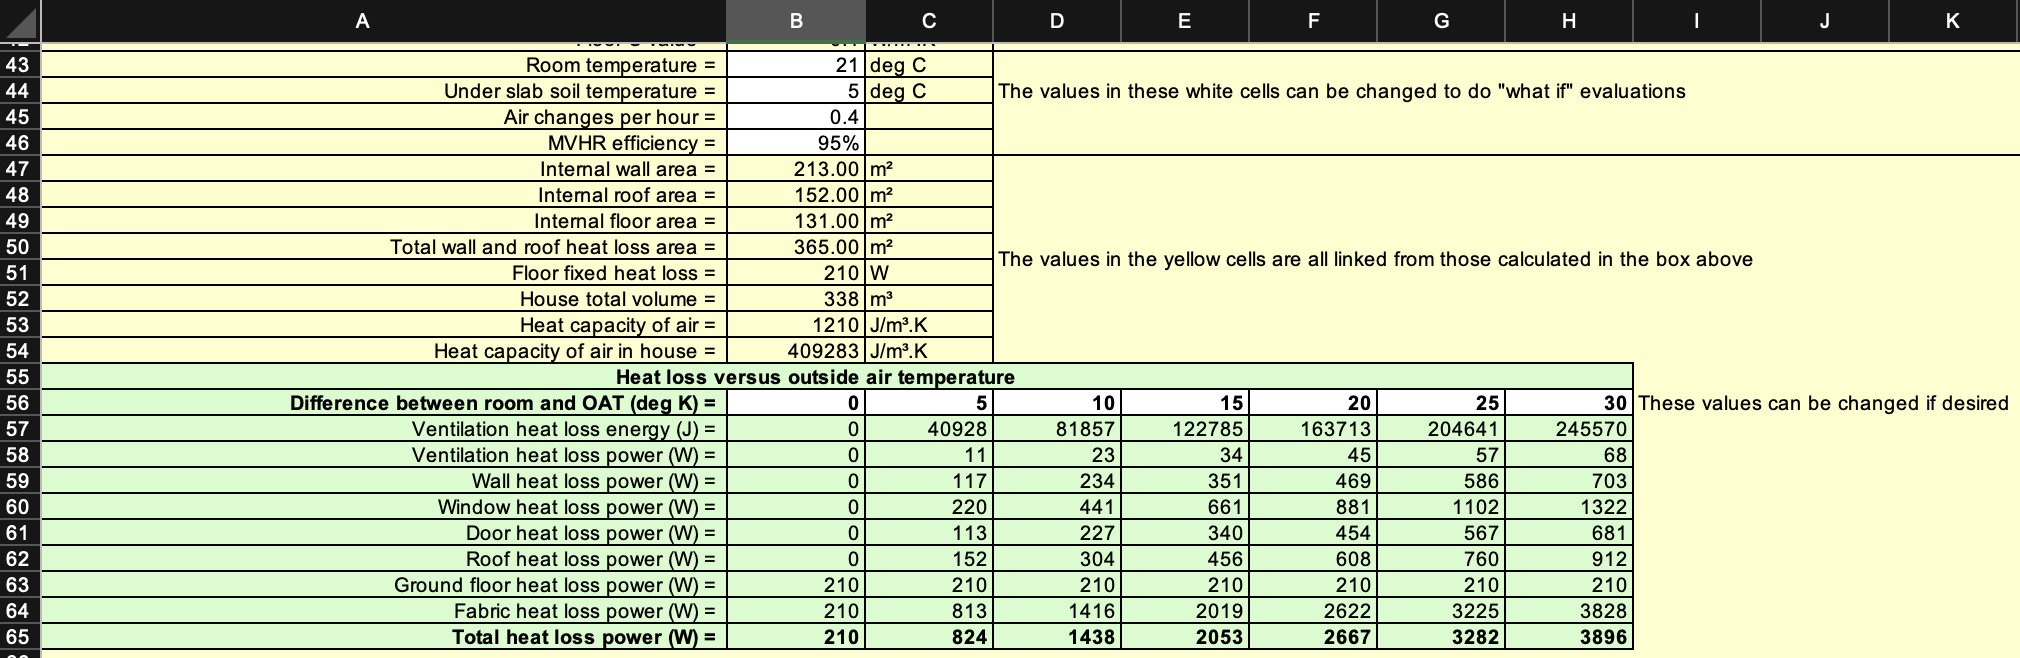Screen dimensions: 2020x658
Task: Select row 55 header
Action: [19, 377]
